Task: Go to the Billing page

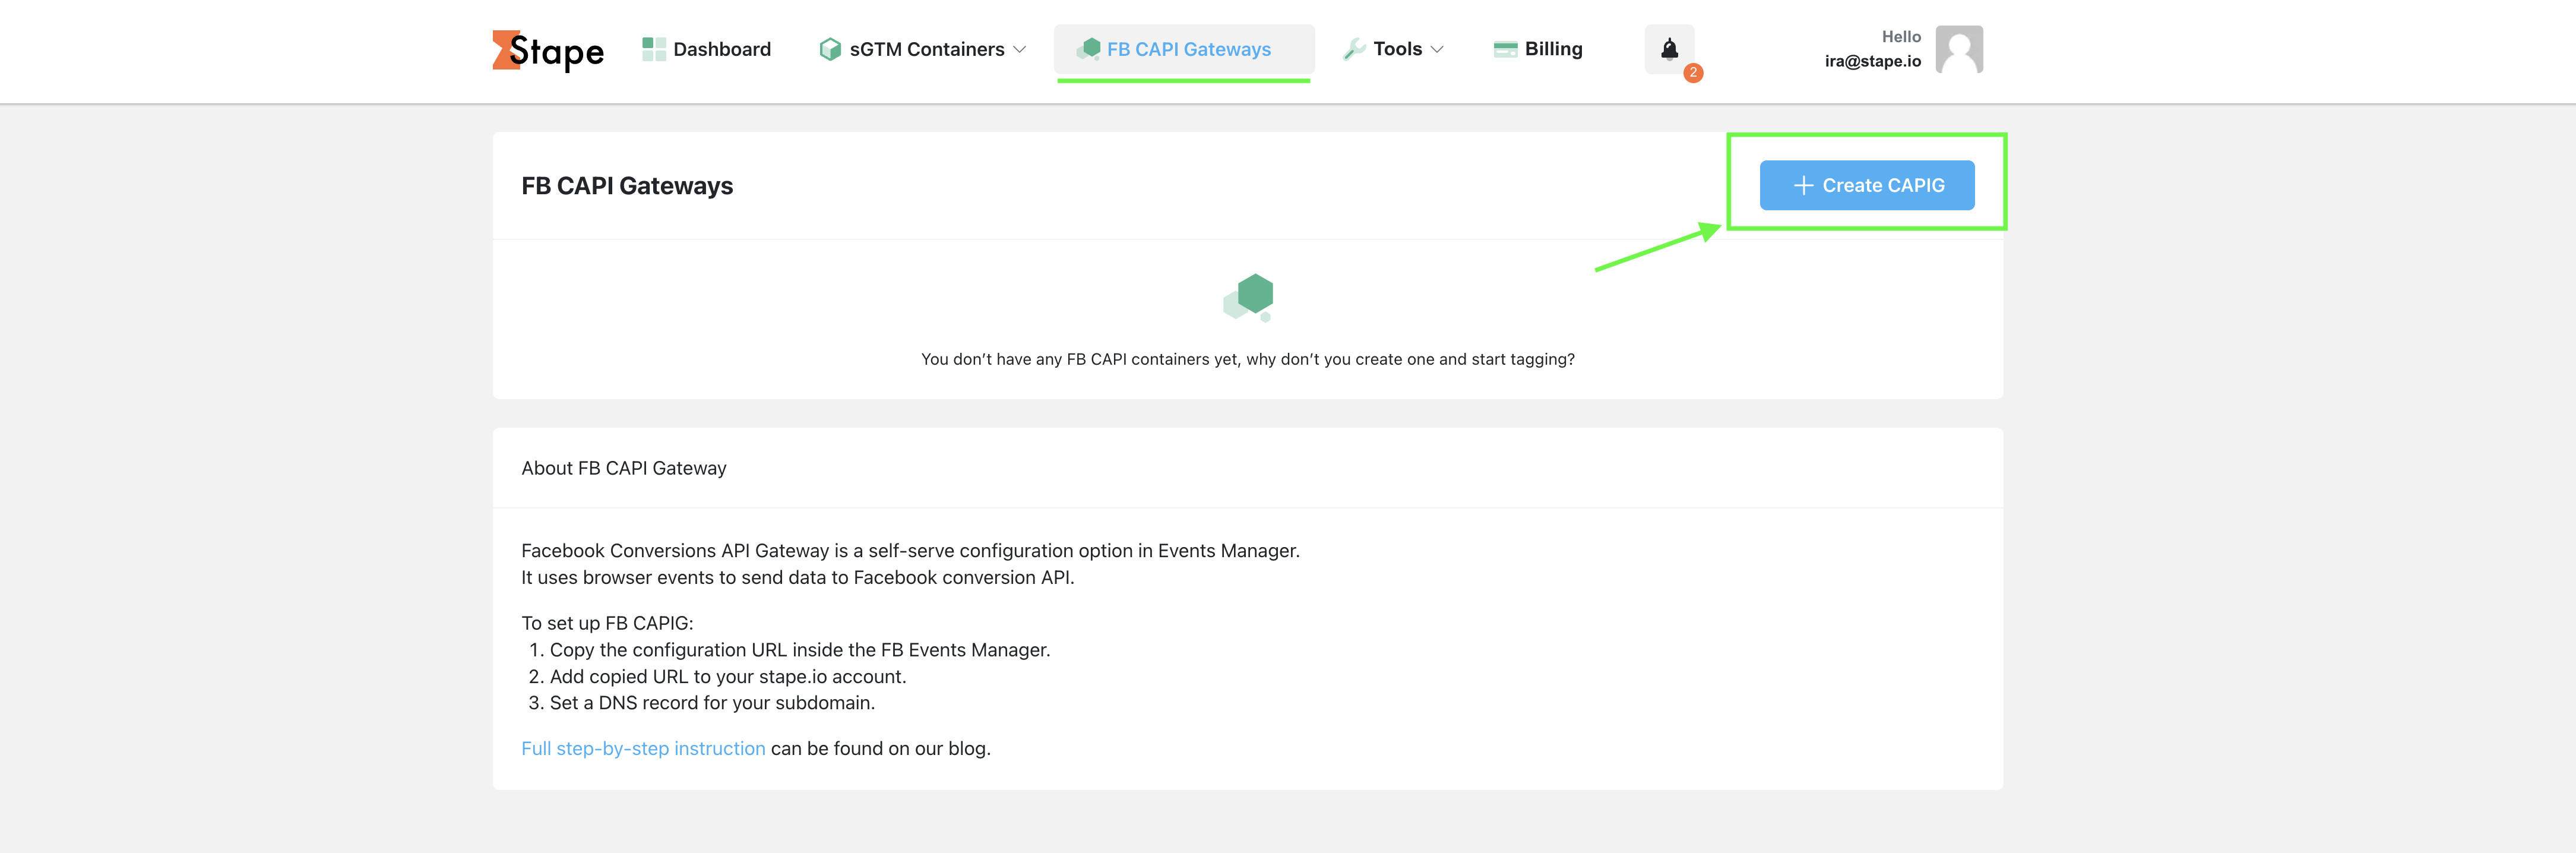Action: 1538,49
